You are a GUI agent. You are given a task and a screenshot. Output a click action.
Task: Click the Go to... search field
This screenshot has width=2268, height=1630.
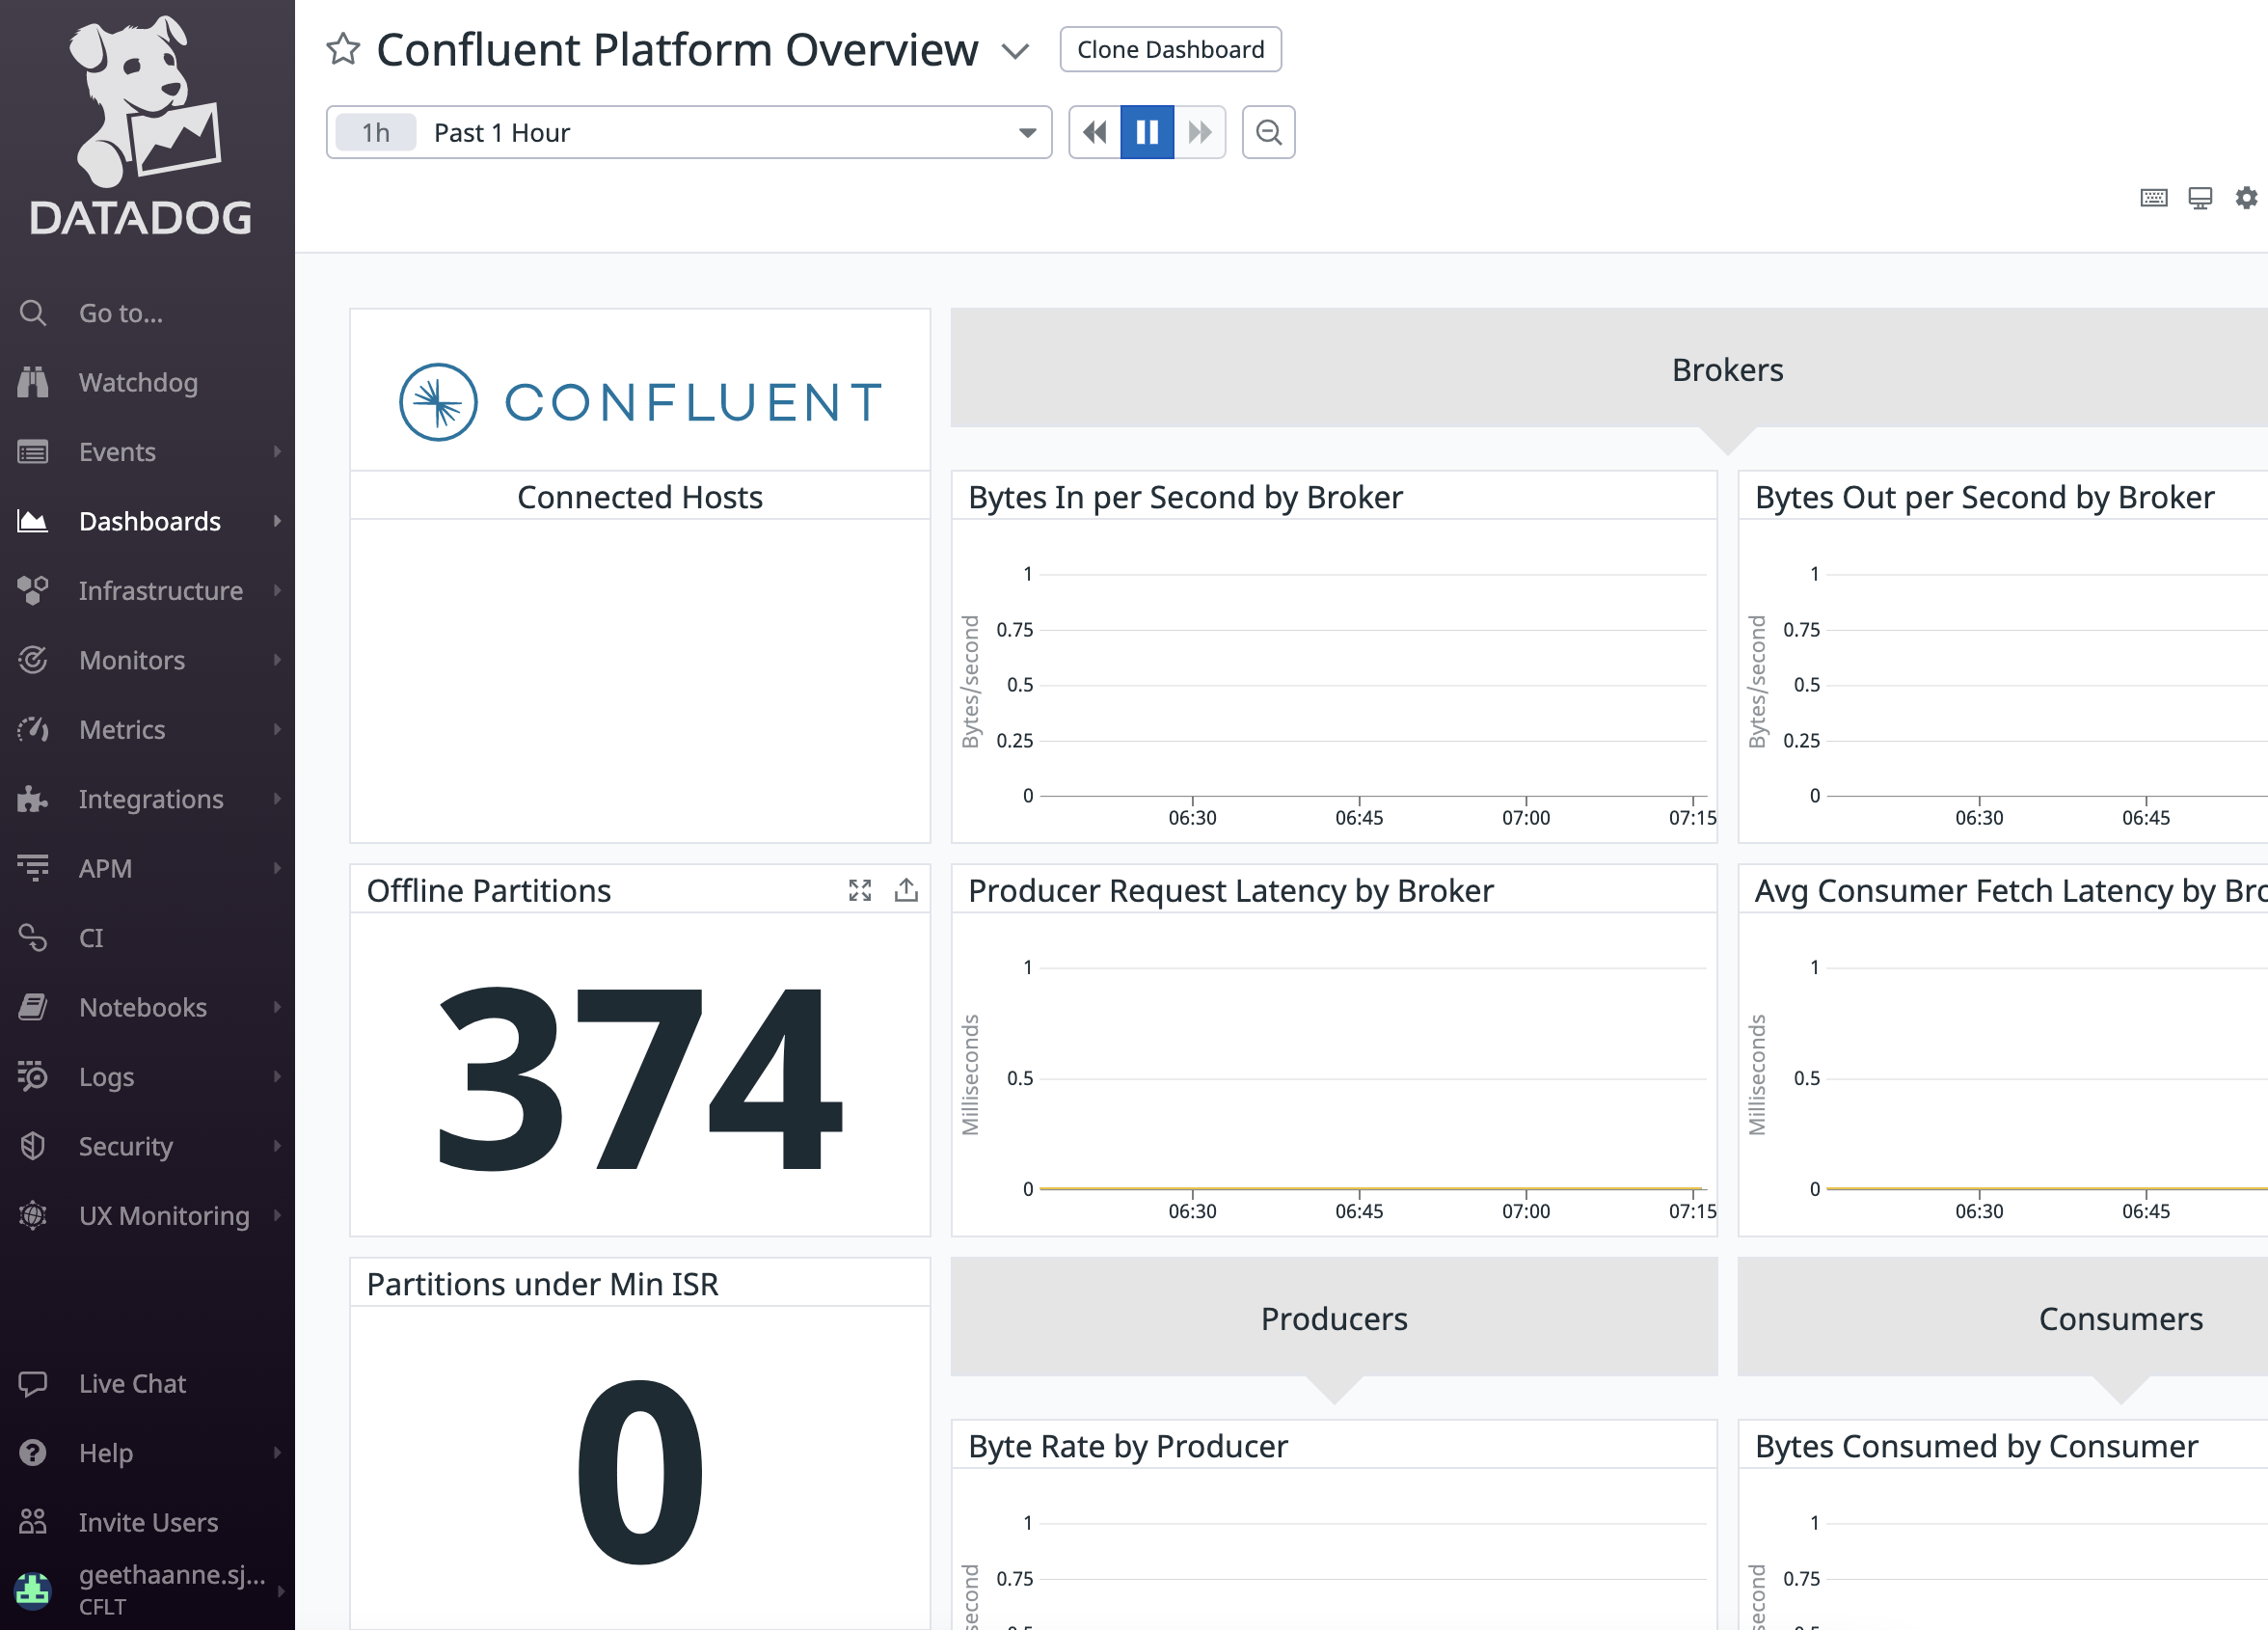[121, 313]
